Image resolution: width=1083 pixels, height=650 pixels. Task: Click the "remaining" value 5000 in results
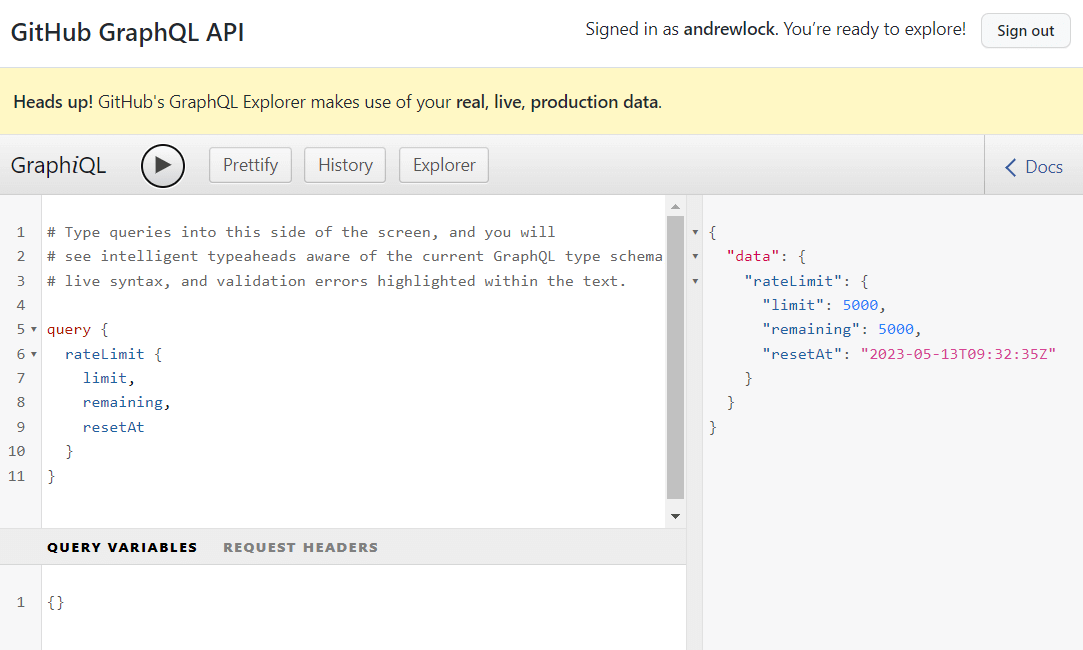(x=896, y=329)
